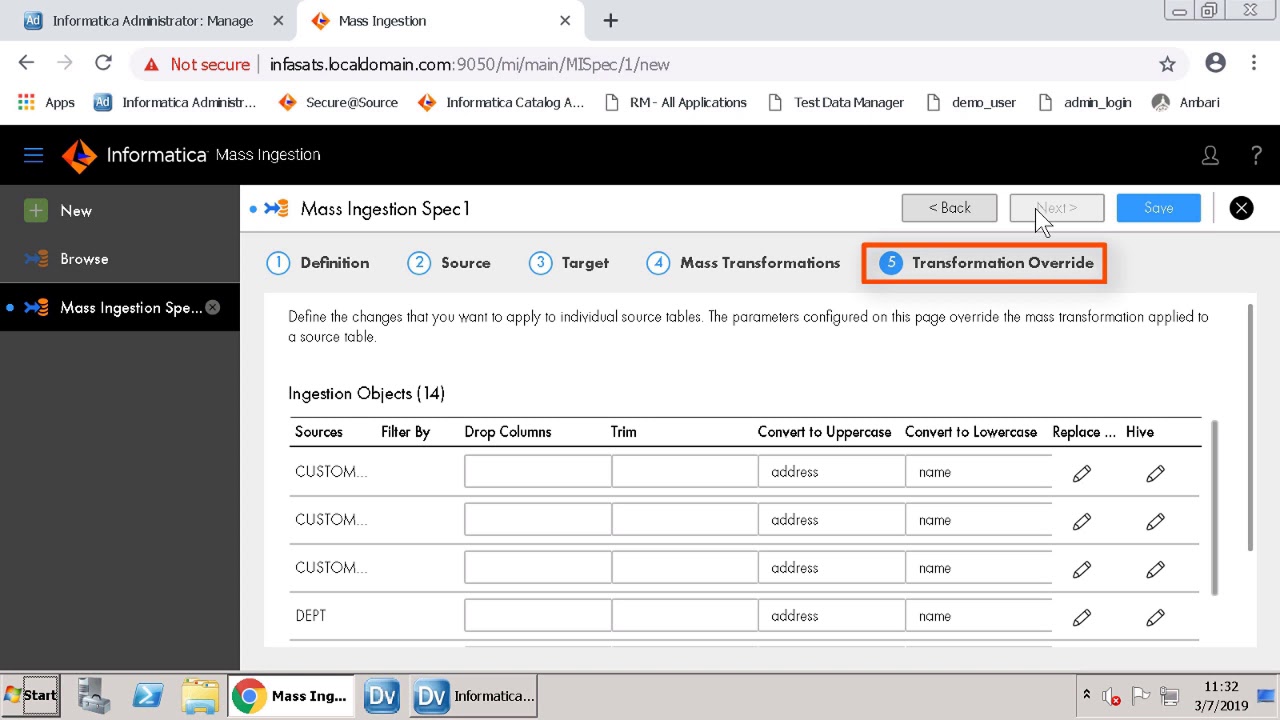Viewport: 1280px width, 720px height.
Task: Click the Convert to Lowercase header
Action: [x=971, y=432]
